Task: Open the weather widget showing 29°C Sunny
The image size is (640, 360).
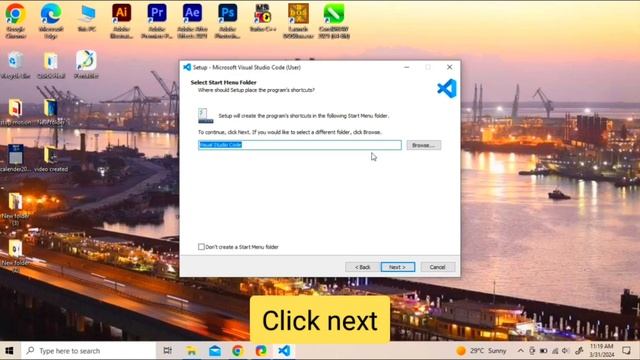Action: 482,351
